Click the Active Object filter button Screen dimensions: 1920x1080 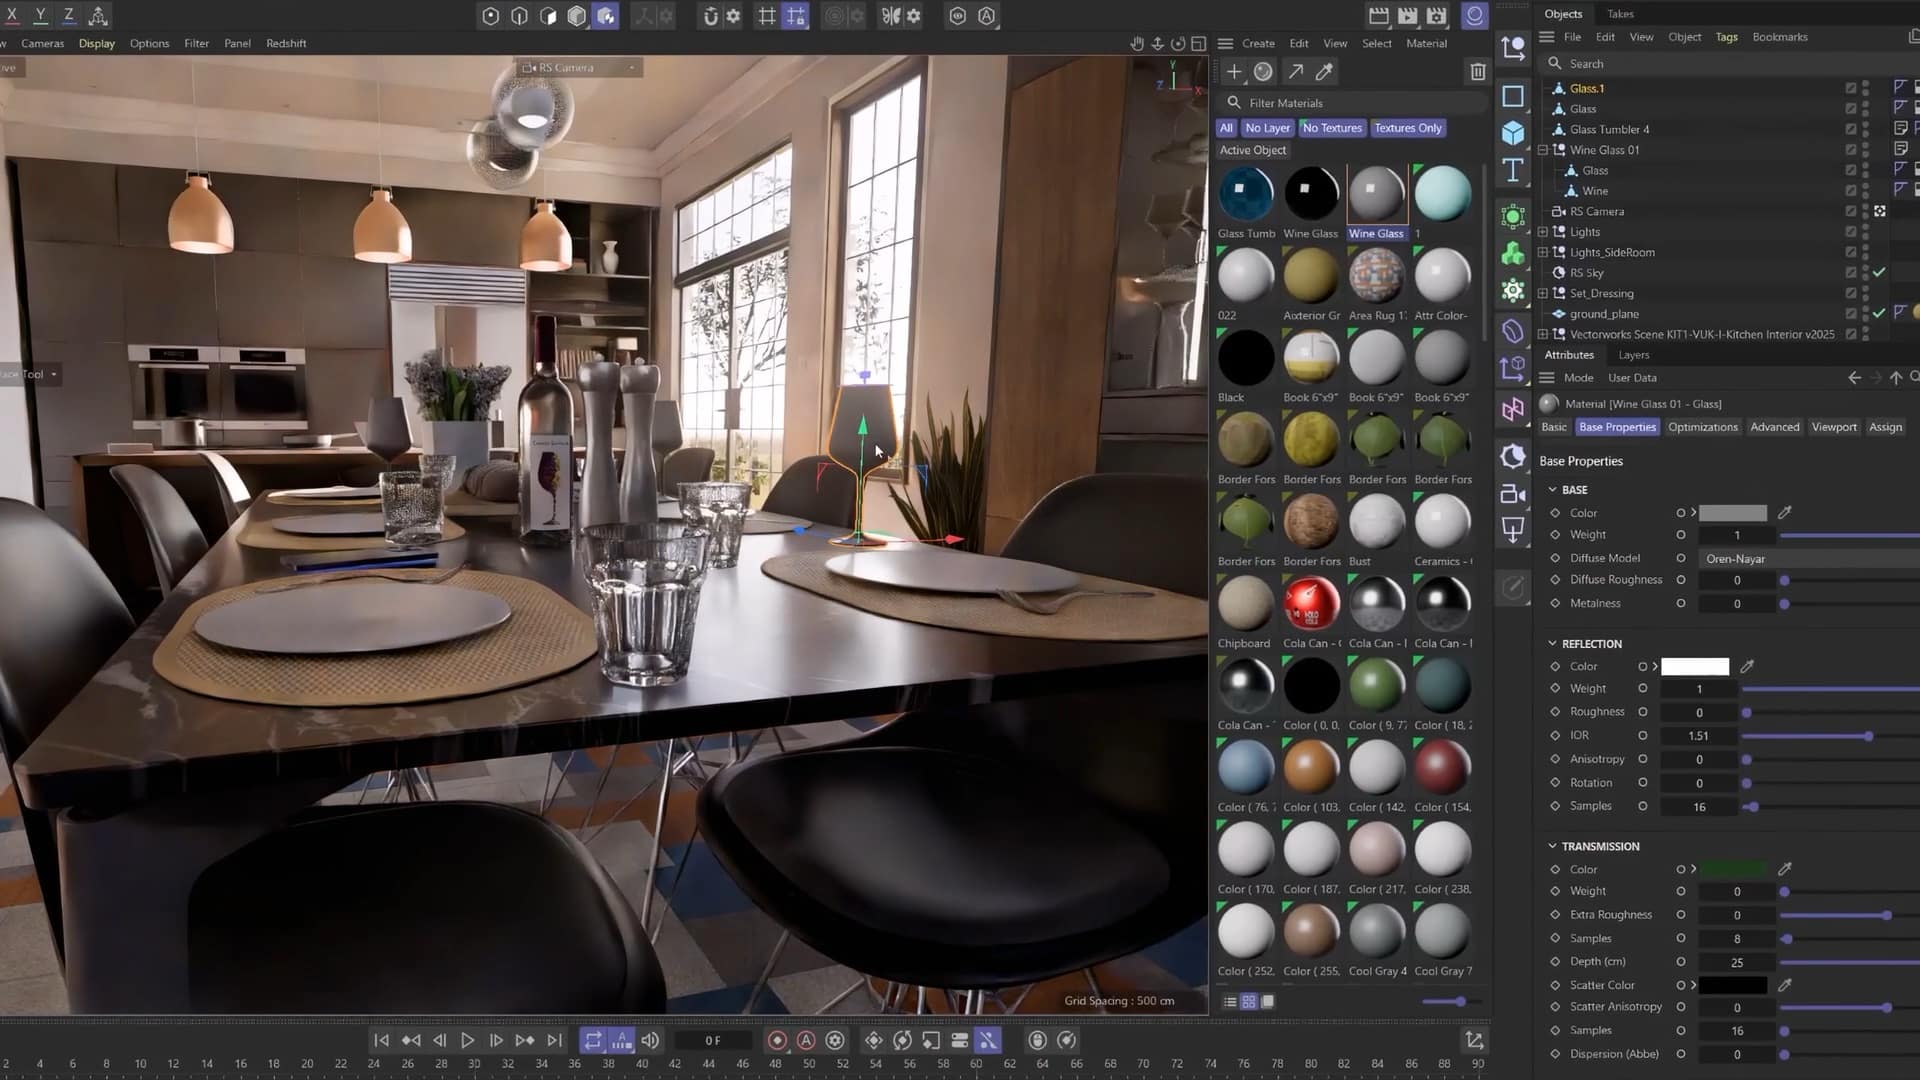1252,150
